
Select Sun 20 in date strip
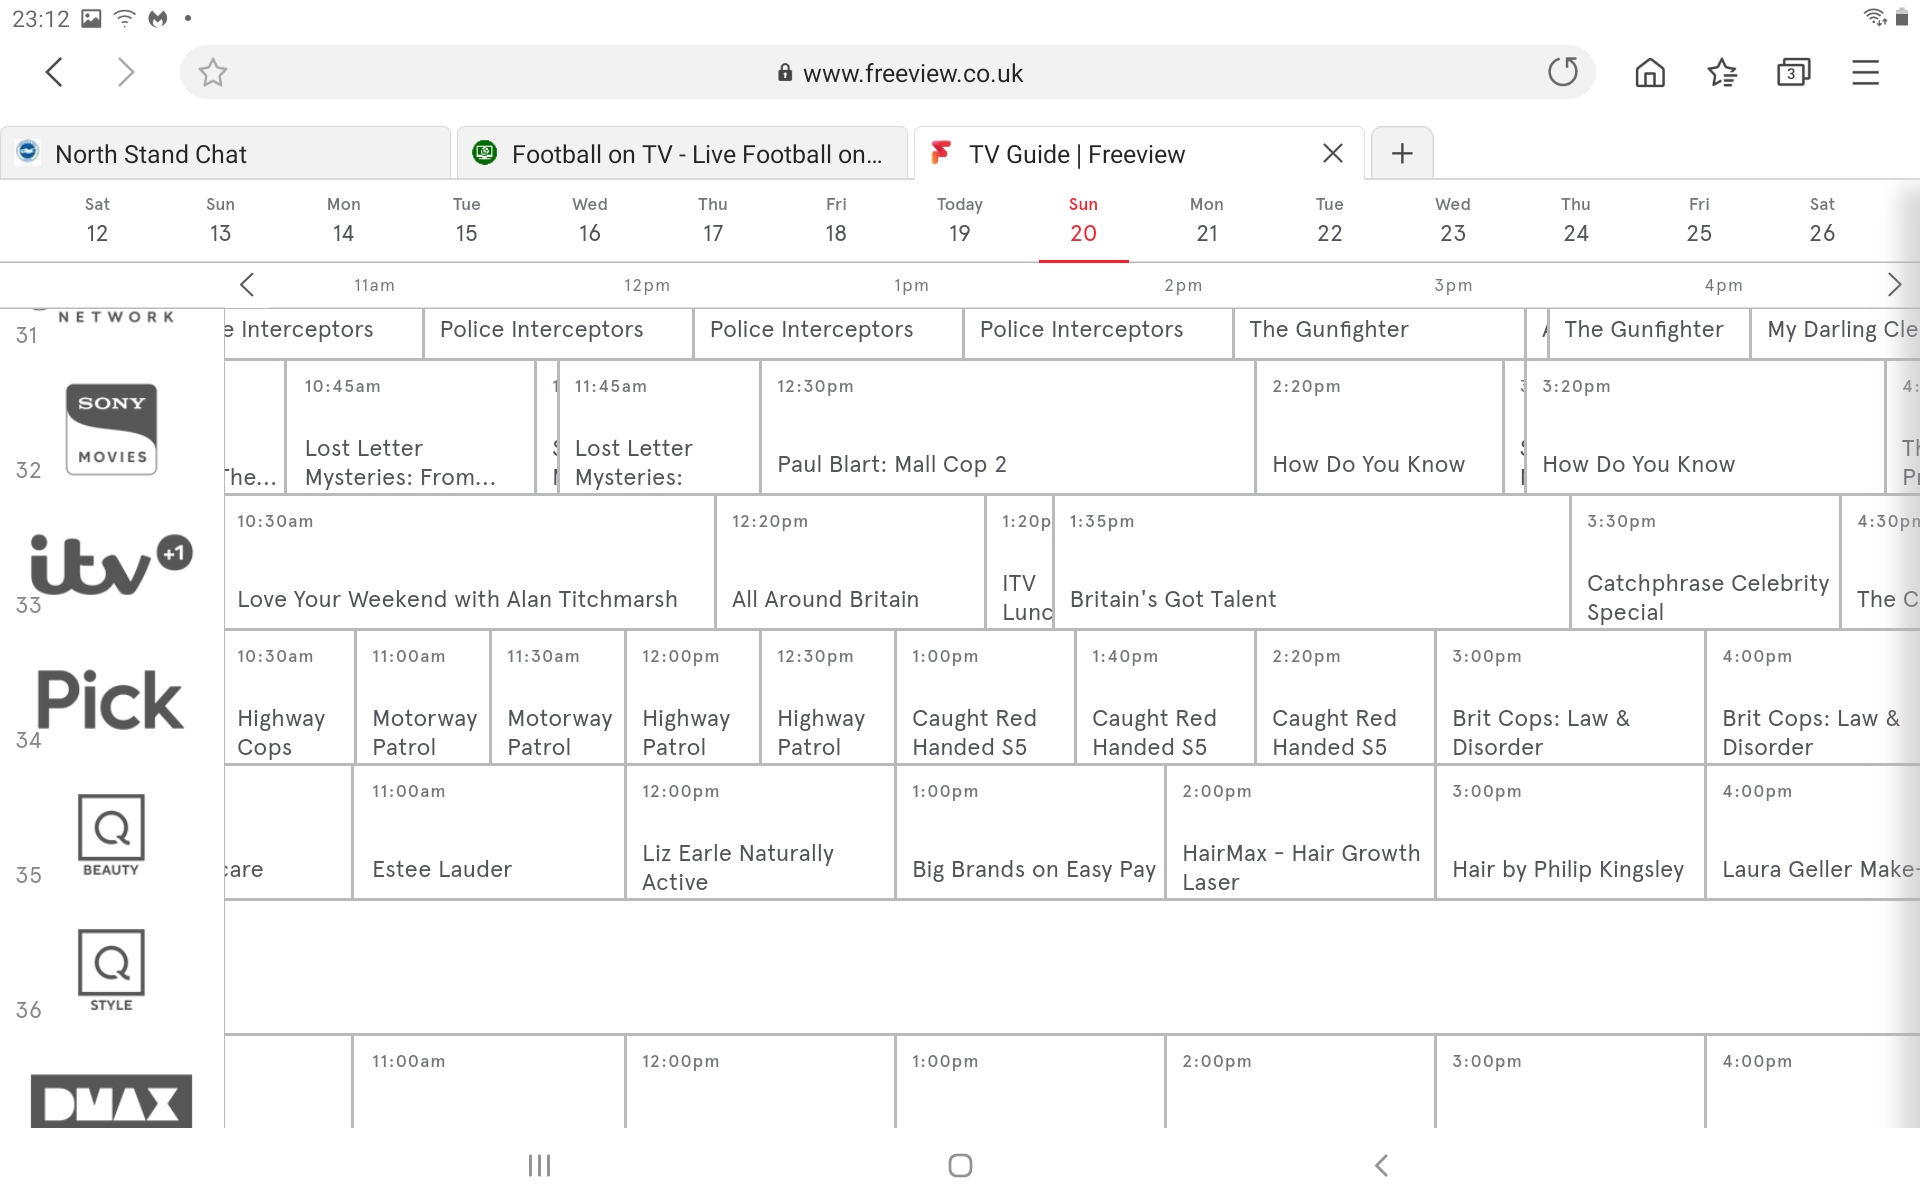[x=1083, y=220]
